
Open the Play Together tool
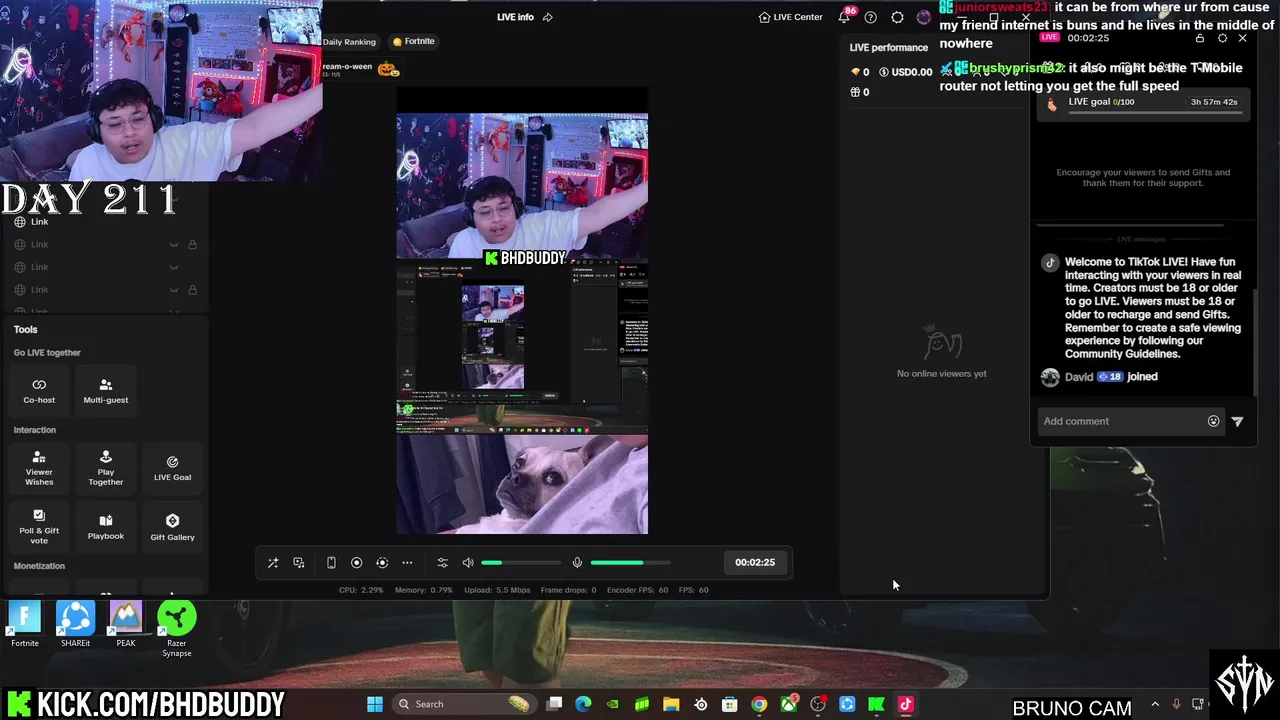[x=105, y=469]
